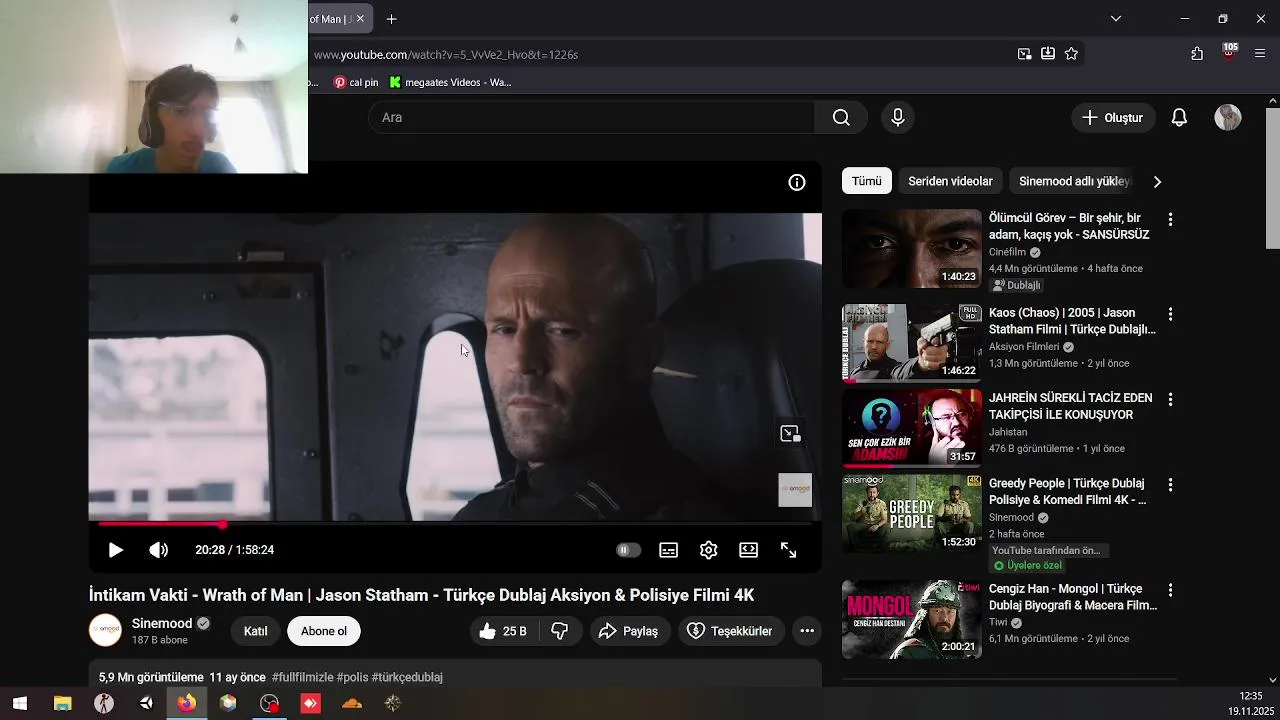Open Windows Start menu
The height and width of the screenshot is (720, 1280).
20,703
